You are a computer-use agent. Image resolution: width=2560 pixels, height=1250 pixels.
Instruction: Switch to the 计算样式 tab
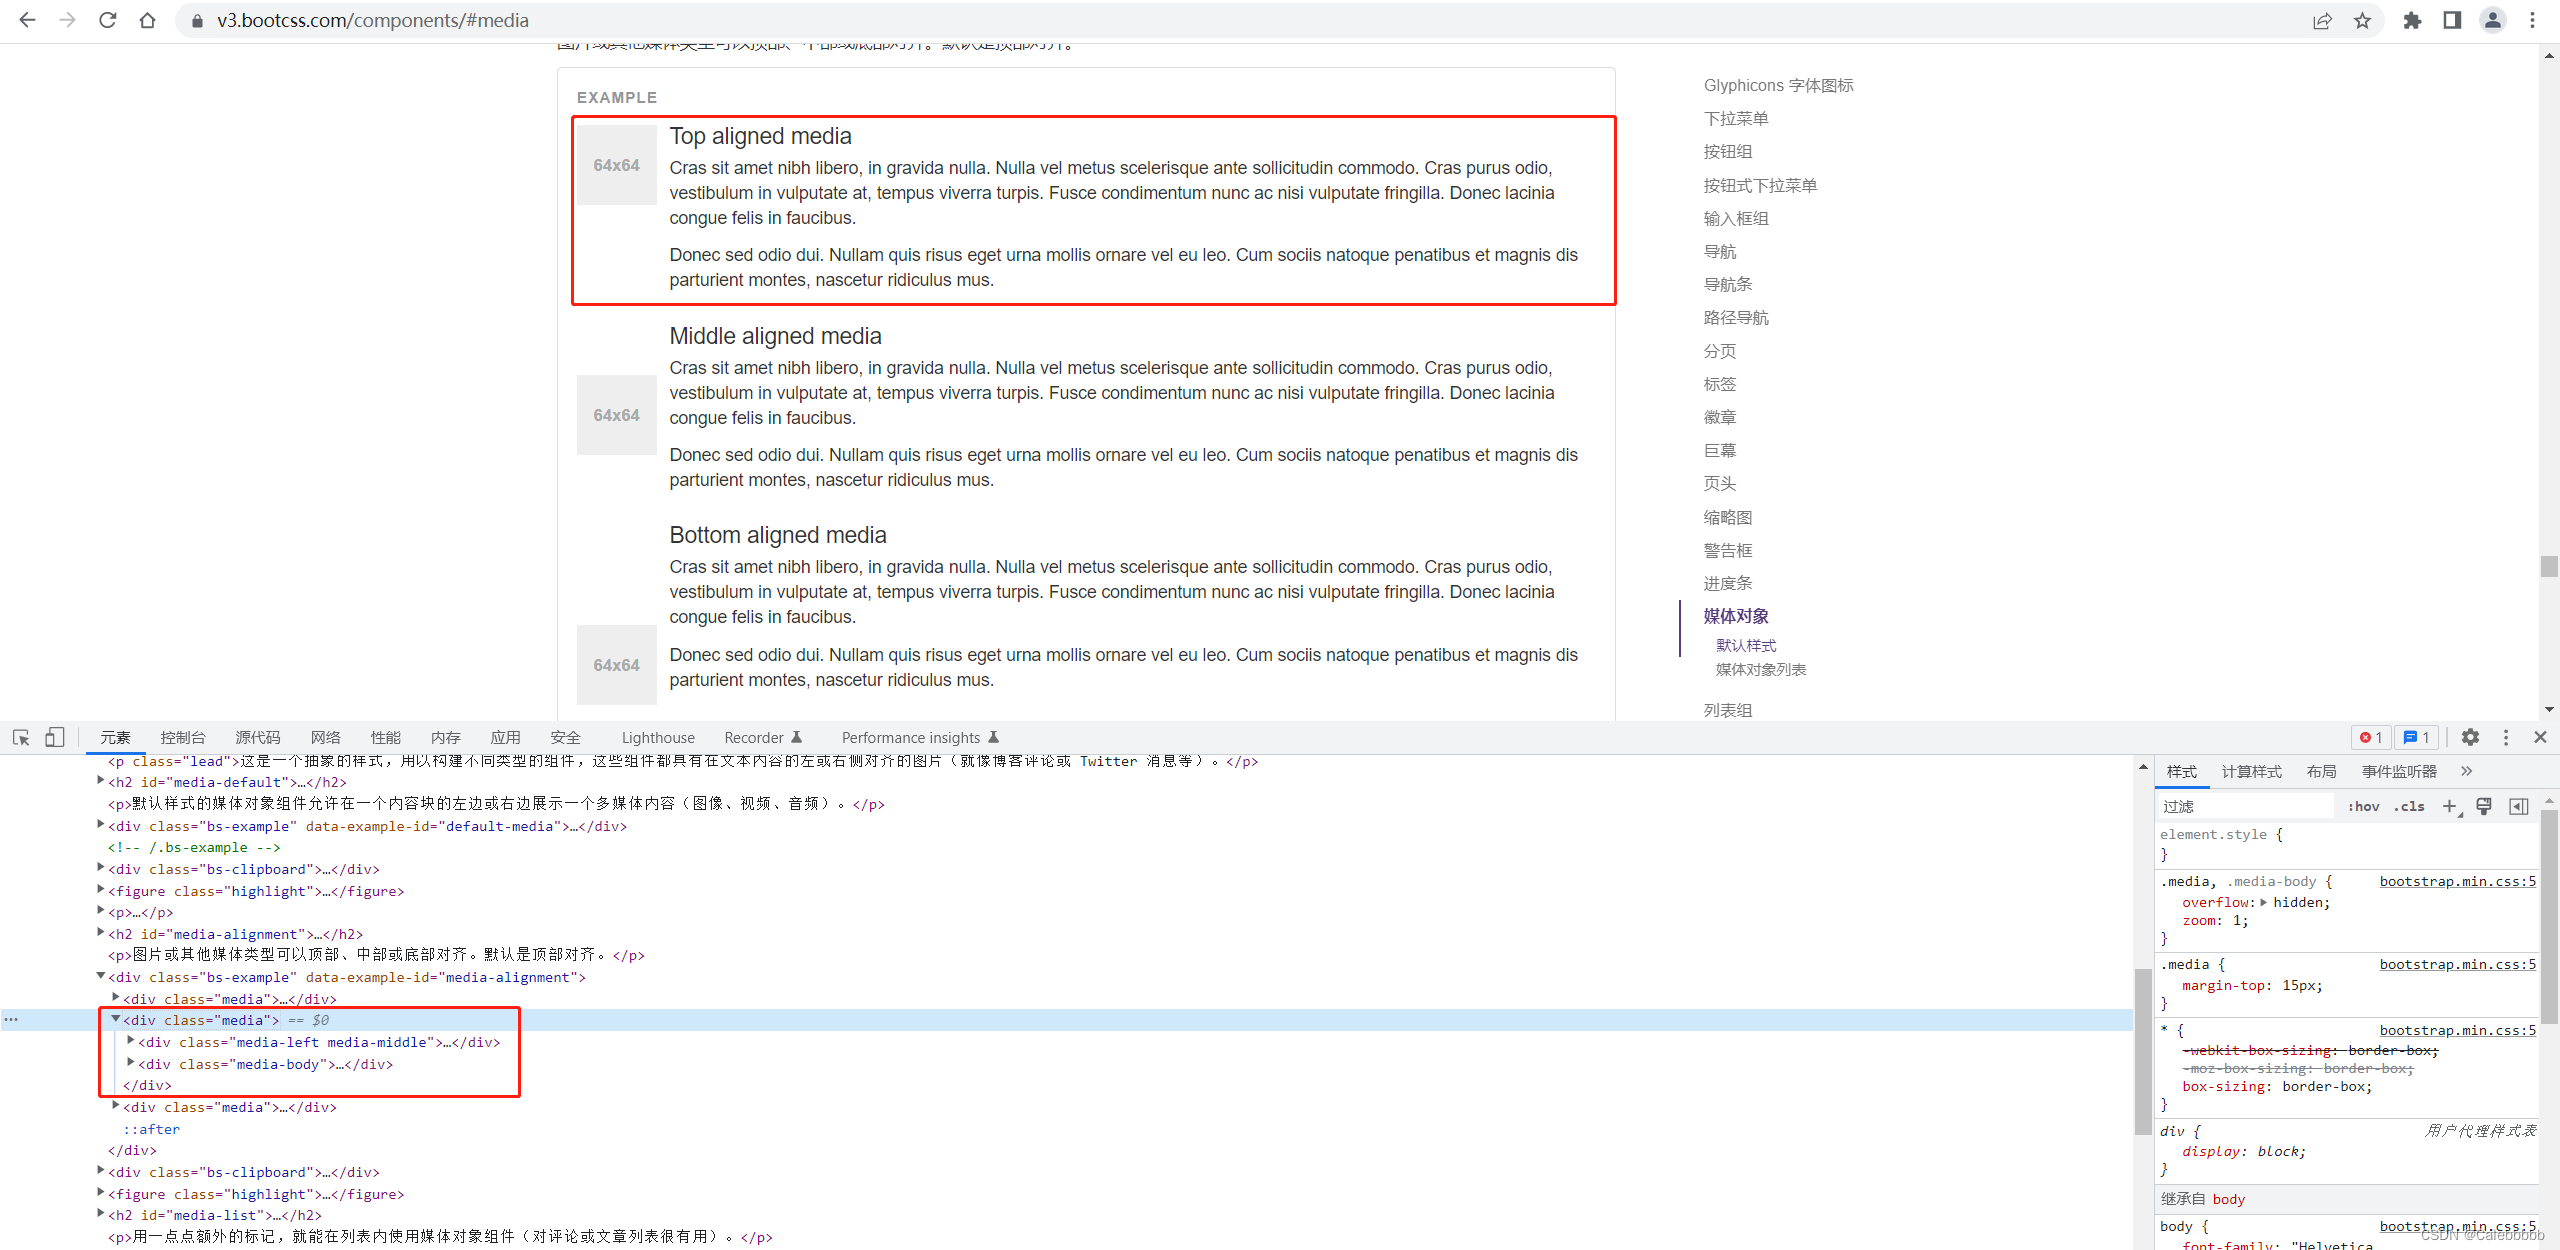(2252, 771)
